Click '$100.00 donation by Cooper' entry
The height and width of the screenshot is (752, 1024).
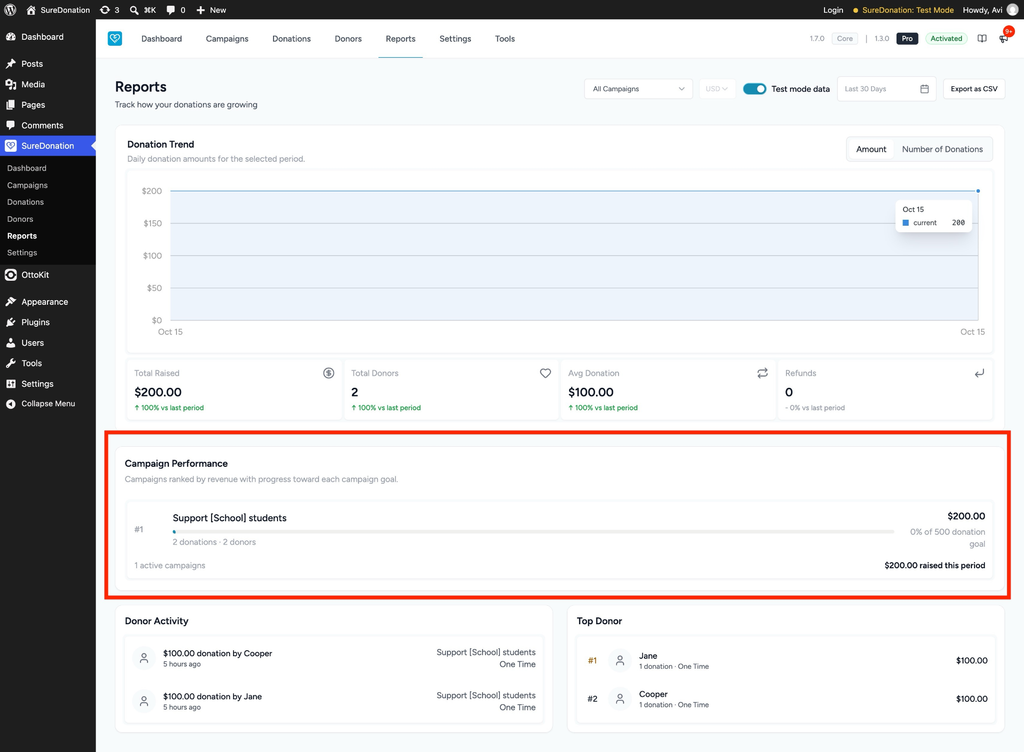click(x=217, y=653)
